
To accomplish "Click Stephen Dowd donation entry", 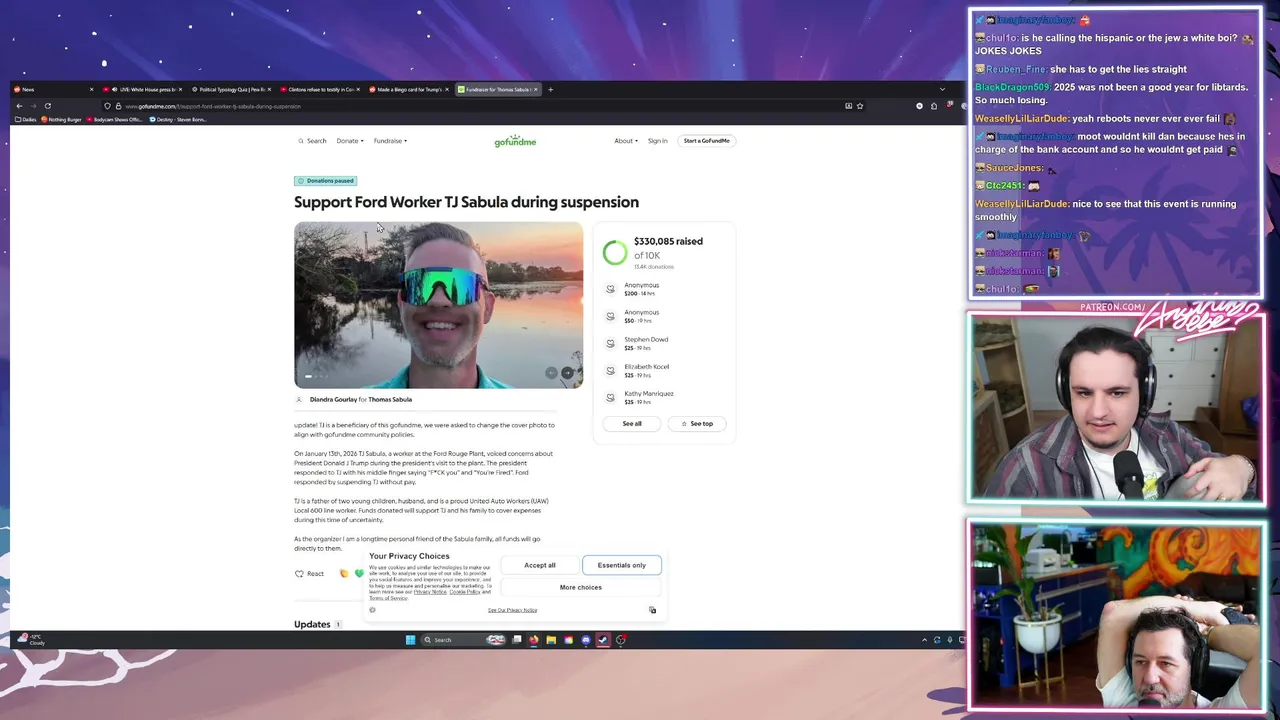I will 640,343.
